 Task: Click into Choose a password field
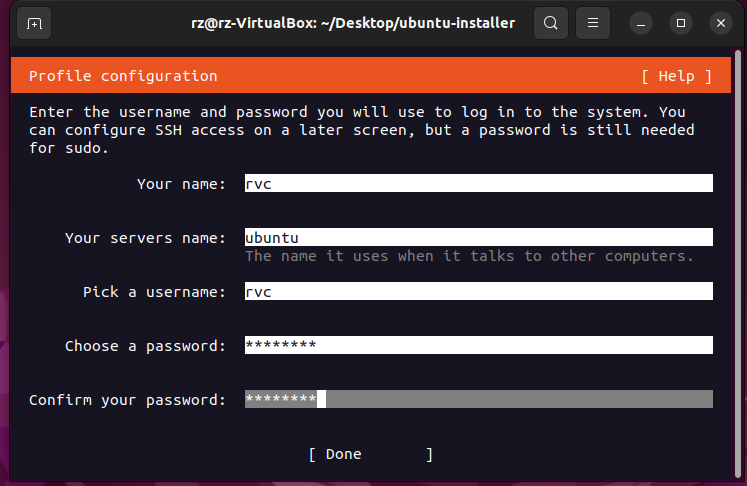(478, 345)
